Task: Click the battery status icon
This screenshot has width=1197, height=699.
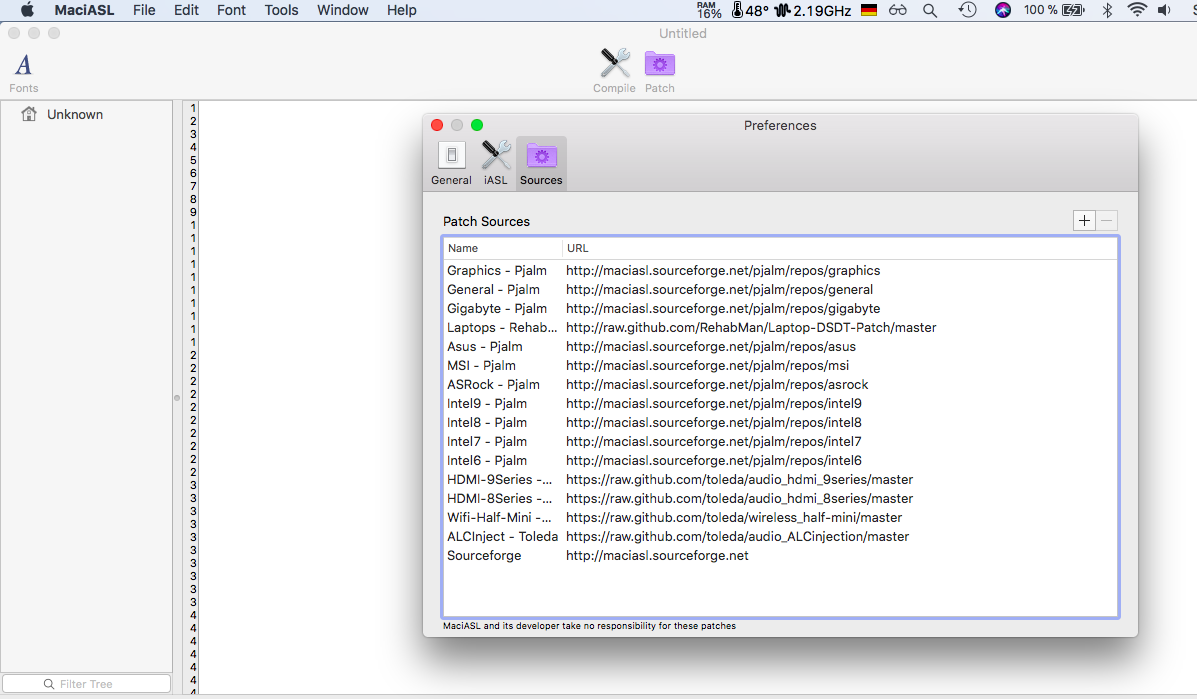Action: pyautogui.click(x=1073, y=10)
